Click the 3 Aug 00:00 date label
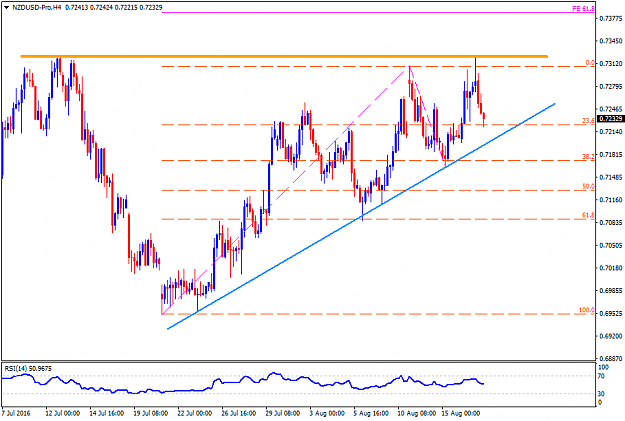This screenshot has width=625, height=421. (x=327, y=413)
